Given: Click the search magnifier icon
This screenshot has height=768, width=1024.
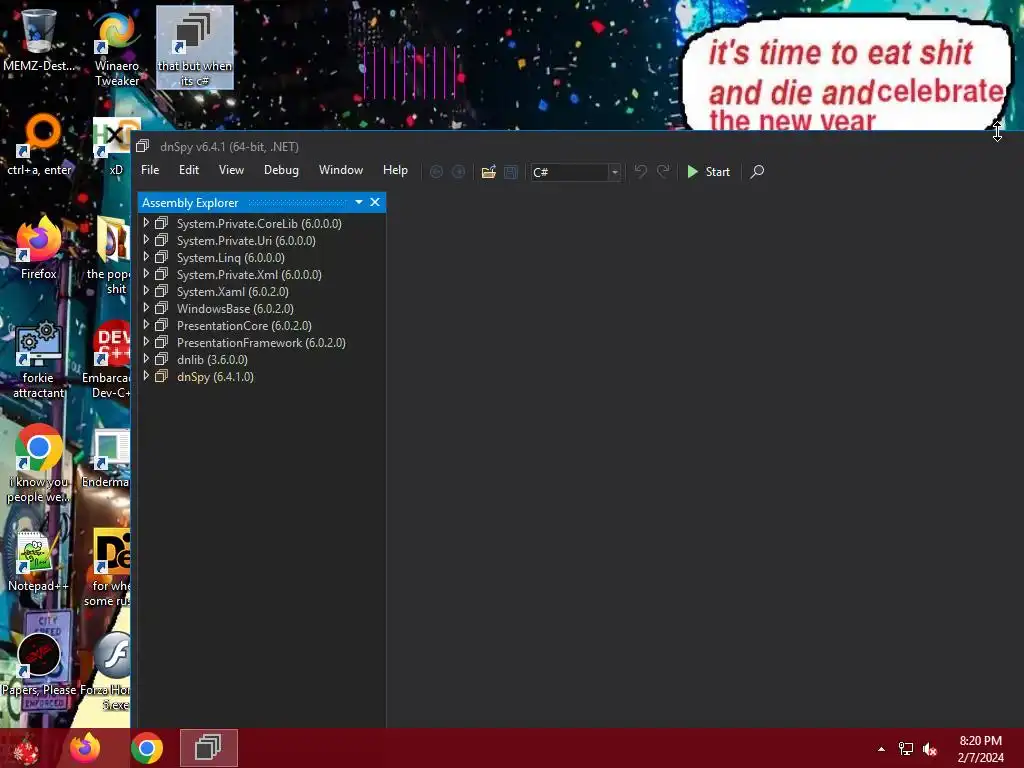Looking at the screenshot, I should coord(757,172).
